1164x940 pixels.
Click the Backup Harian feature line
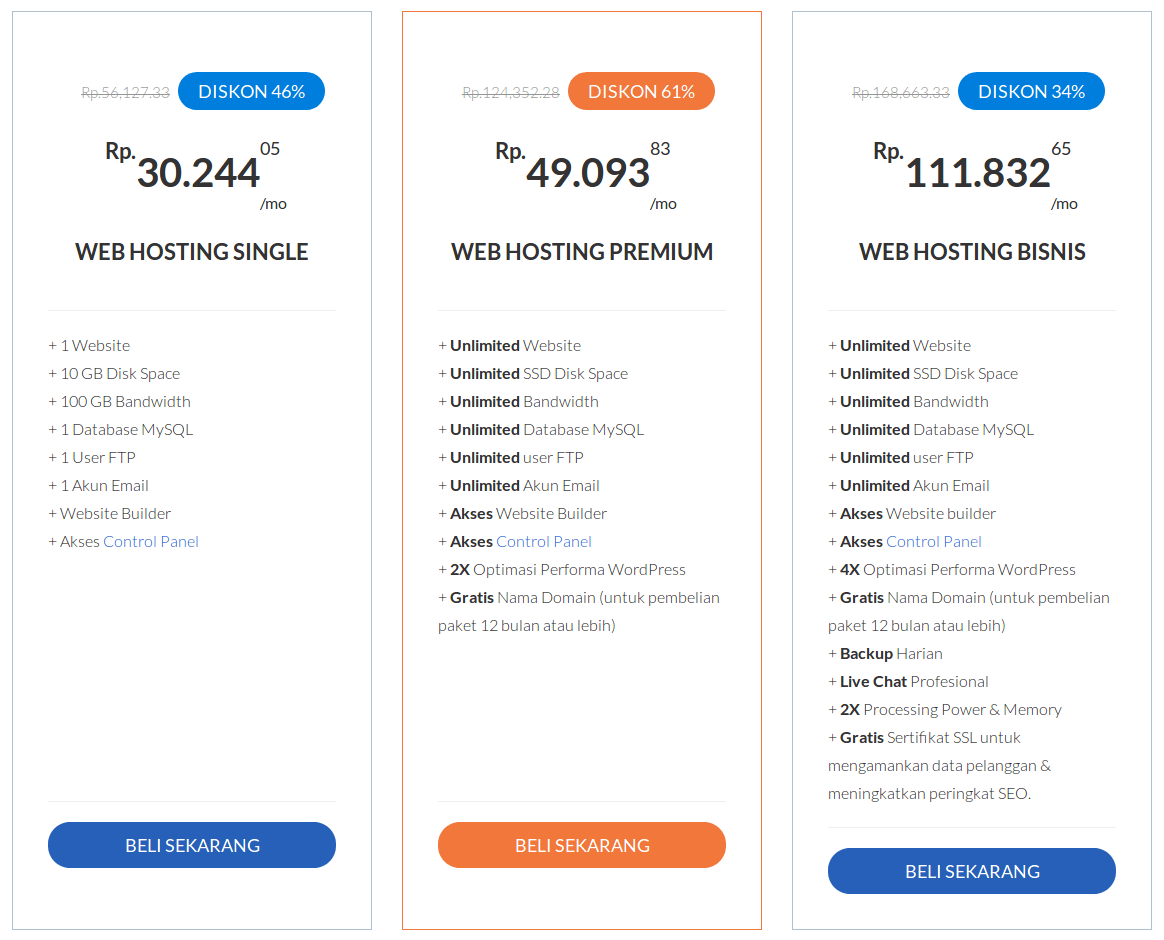886,654
